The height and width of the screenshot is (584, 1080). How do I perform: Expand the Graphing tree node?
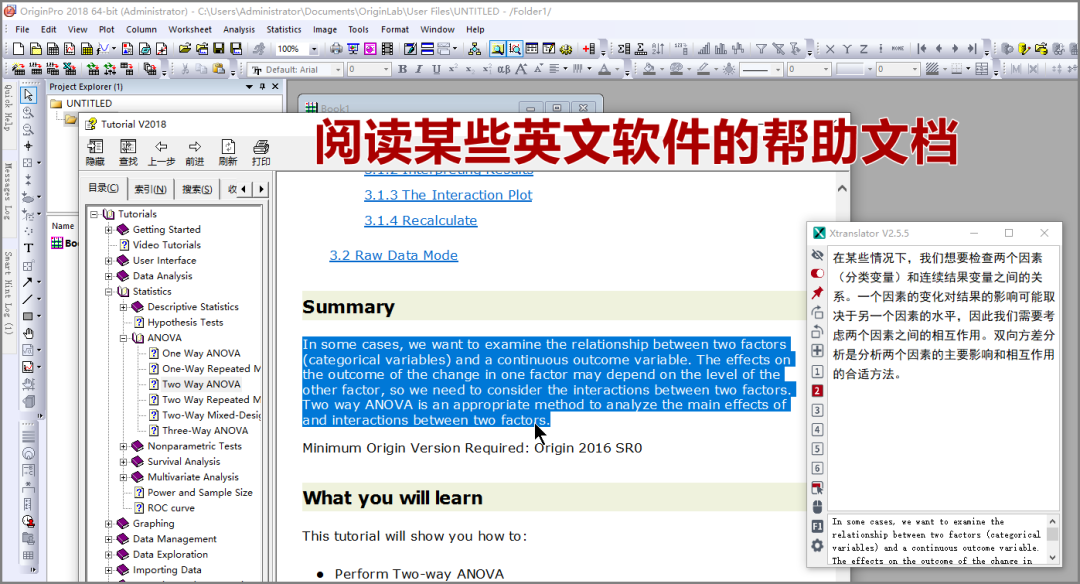108,523
